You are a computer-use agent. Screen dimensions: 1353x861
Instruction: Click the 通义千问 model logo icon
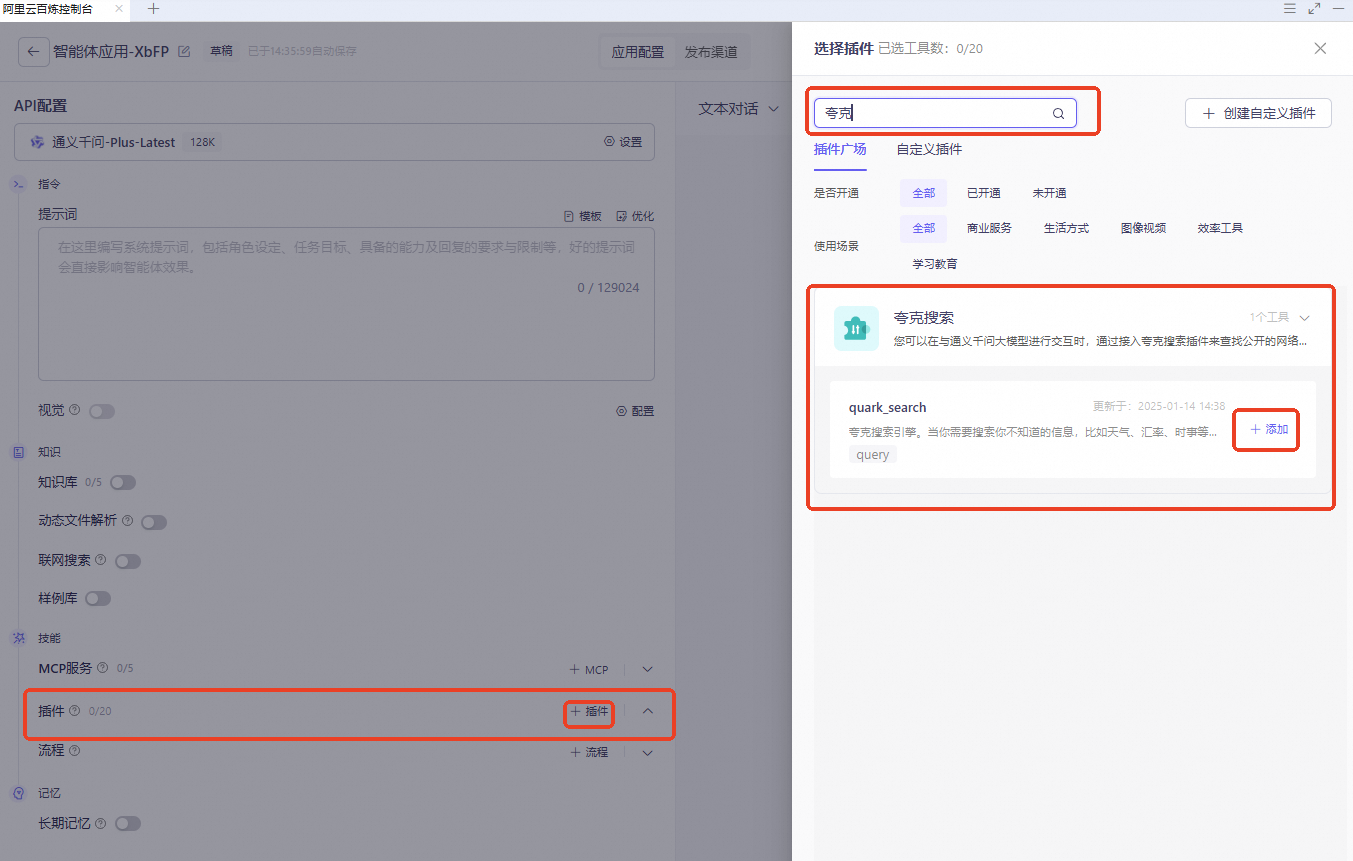pos(38,142)
